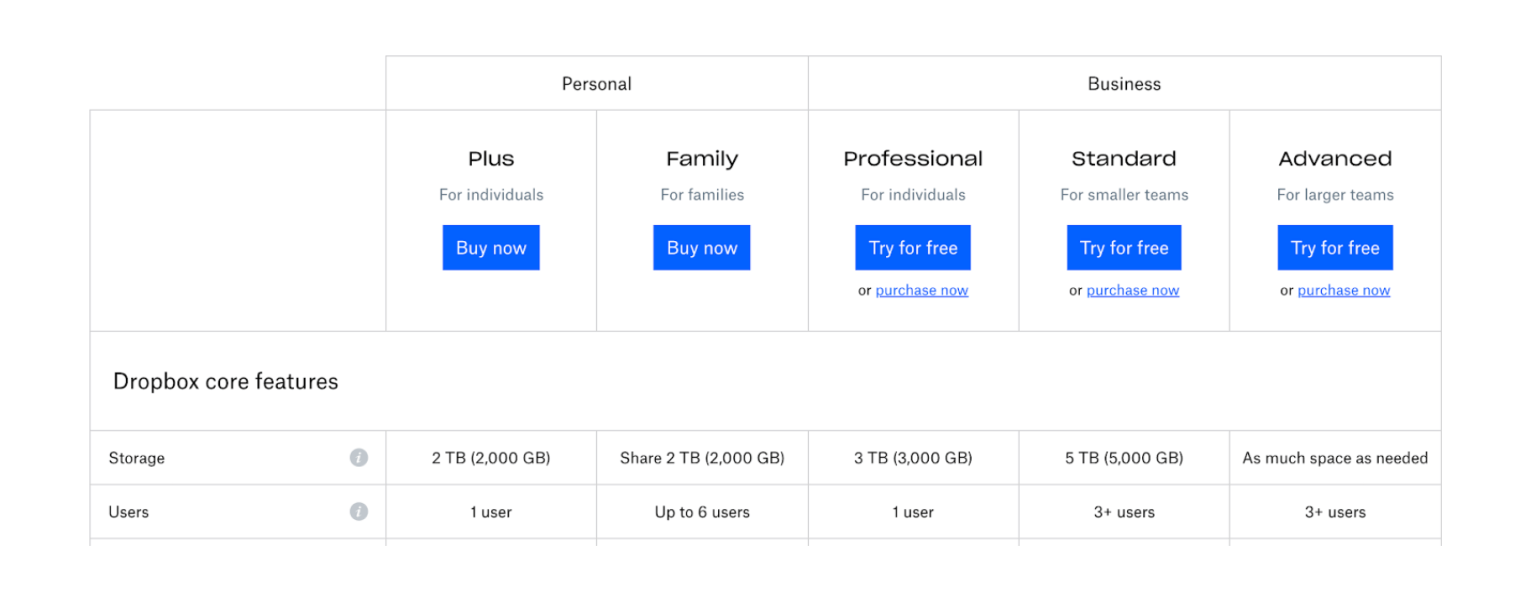Click the Professional plan title
The width and height of the screenshot is (1536, 598).
point(913,159)
